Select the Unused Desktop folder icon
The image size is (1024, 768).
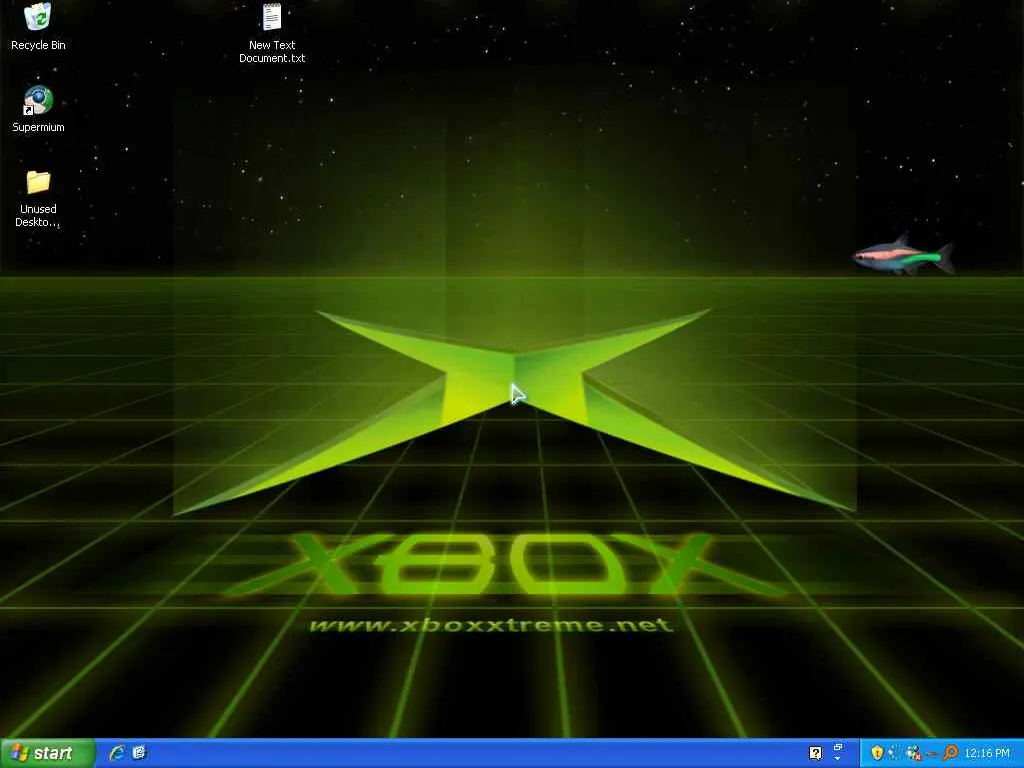point(38,199)
